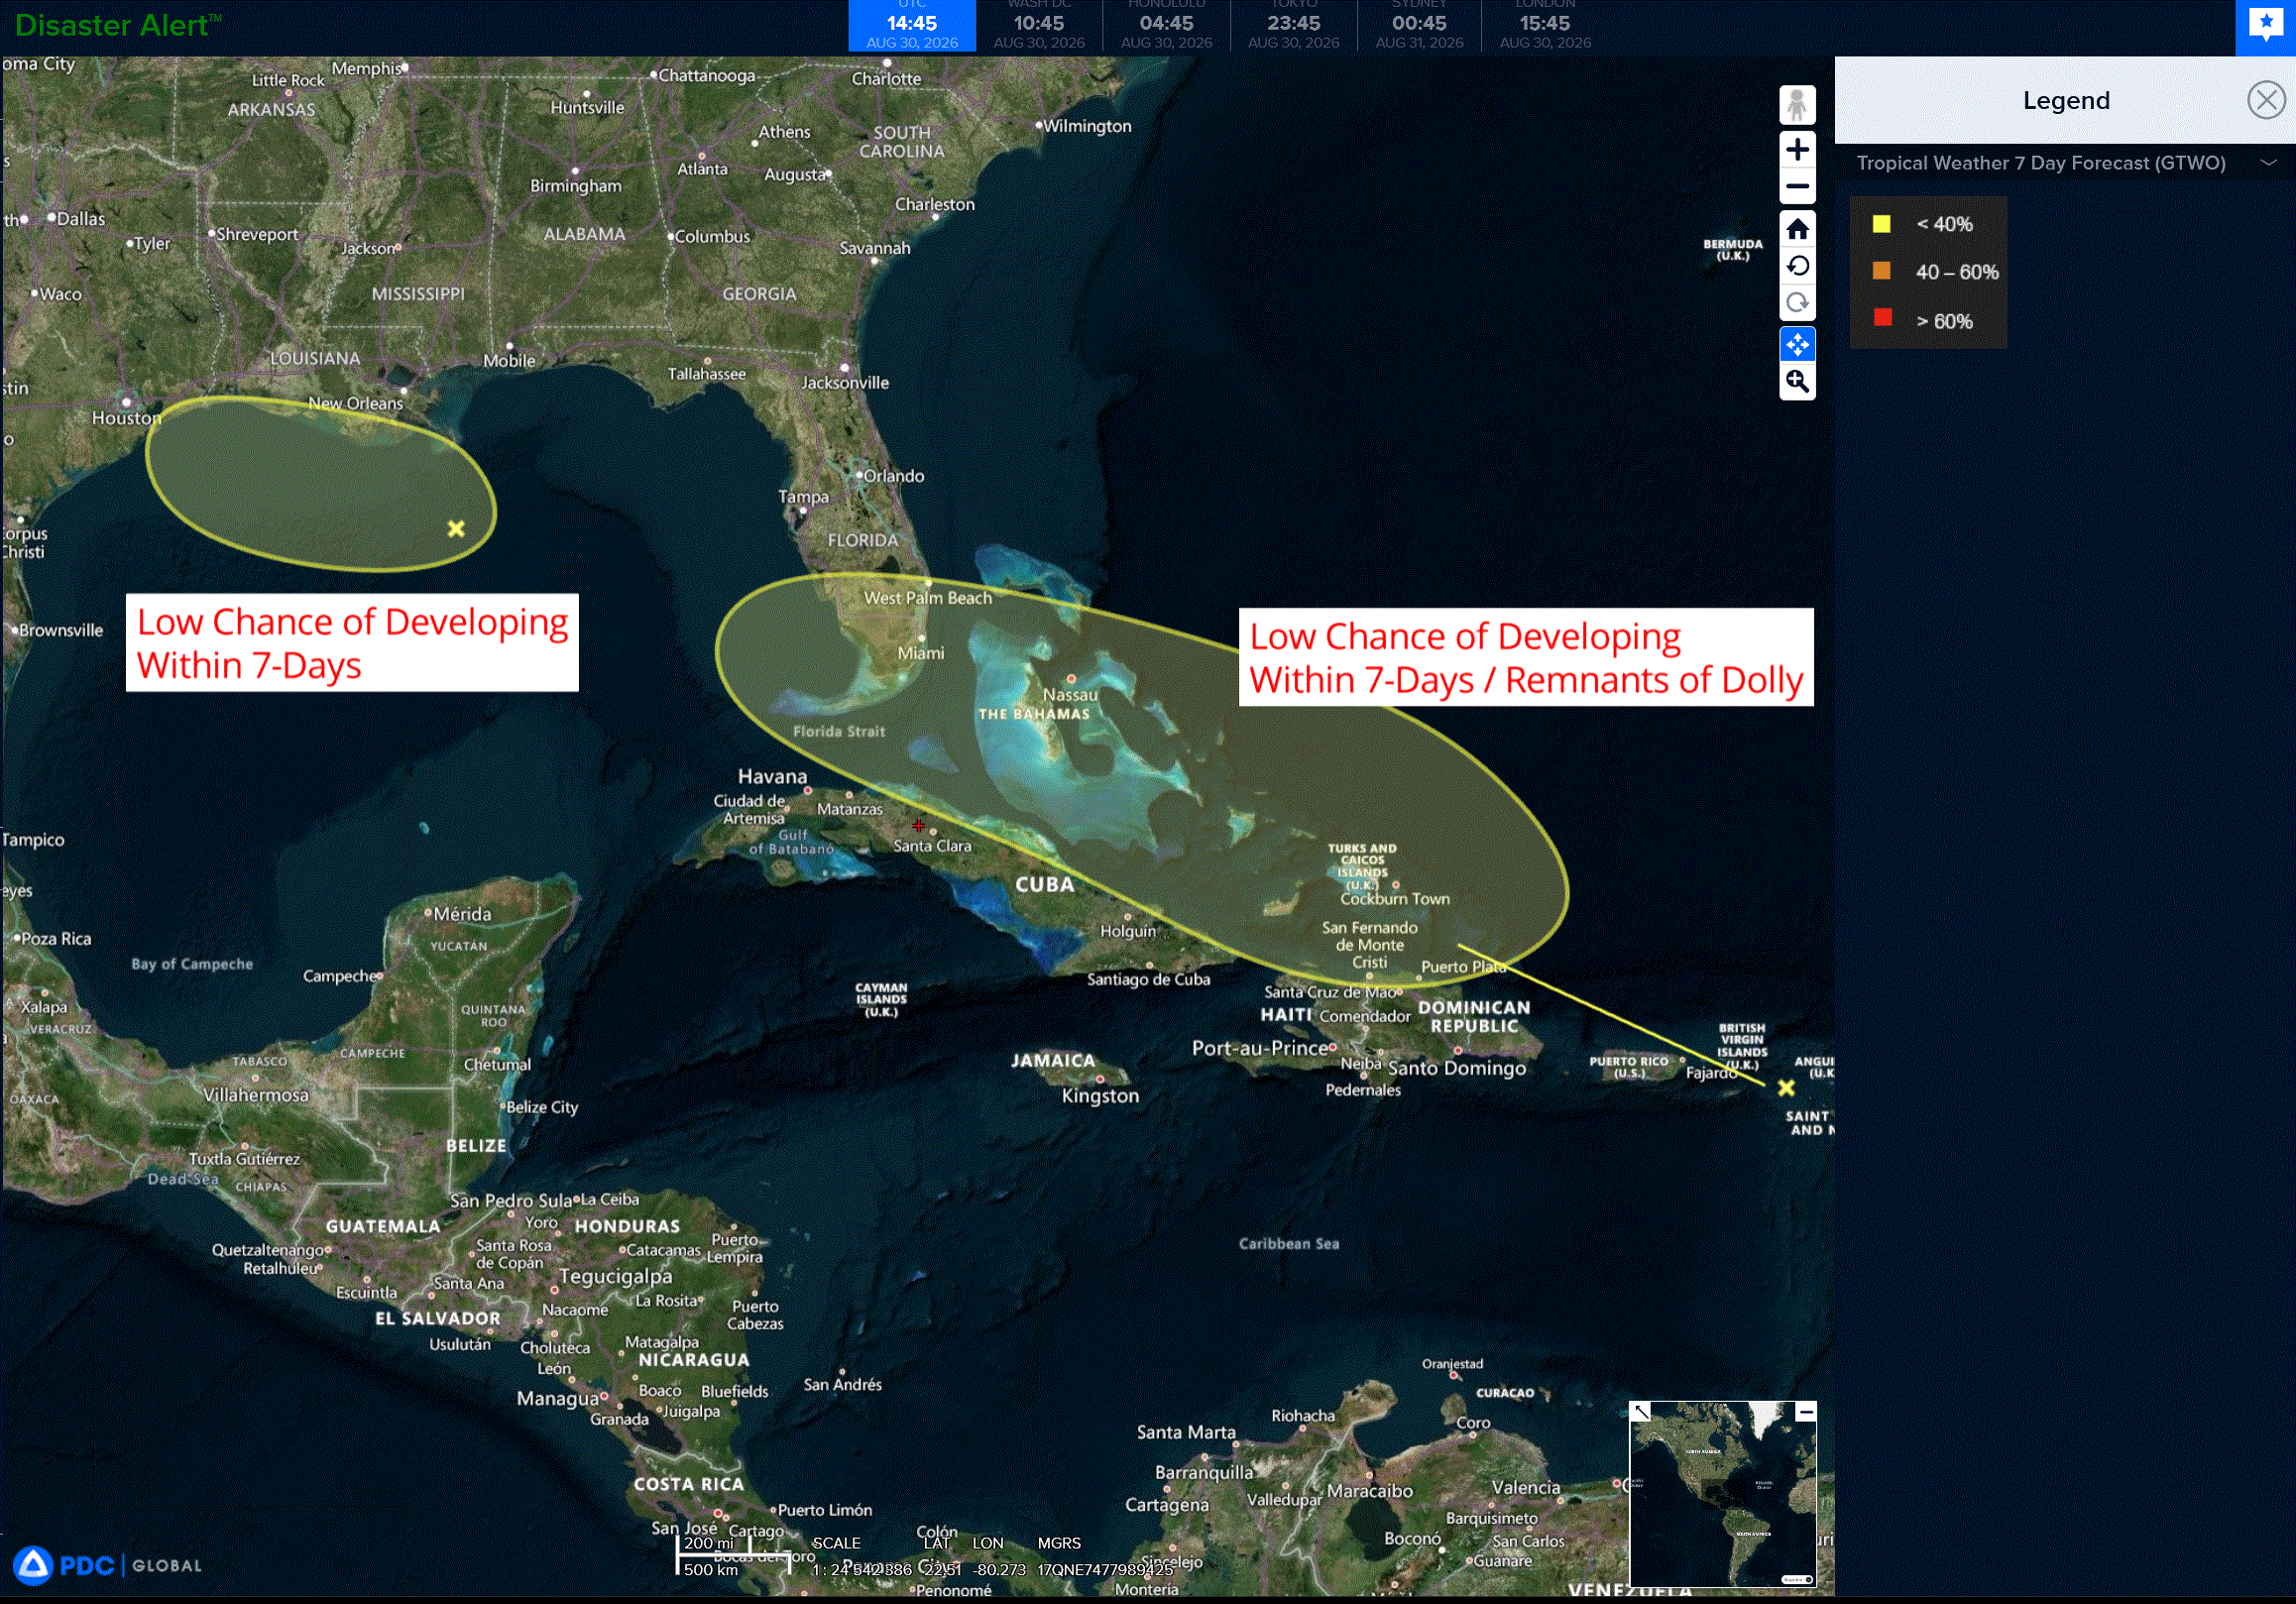Click the 'Santiago de Cuba' map label
Screen dimensions: 2296x1604
[x=1148, y=980]
